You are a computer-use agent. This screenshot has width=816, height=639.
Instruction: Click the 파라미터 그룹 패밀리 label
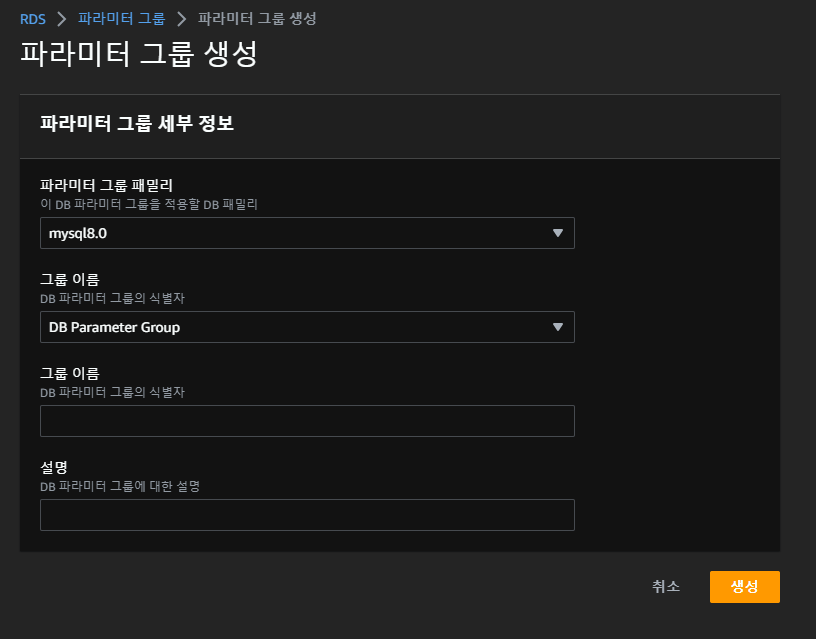tap(106, 185)
